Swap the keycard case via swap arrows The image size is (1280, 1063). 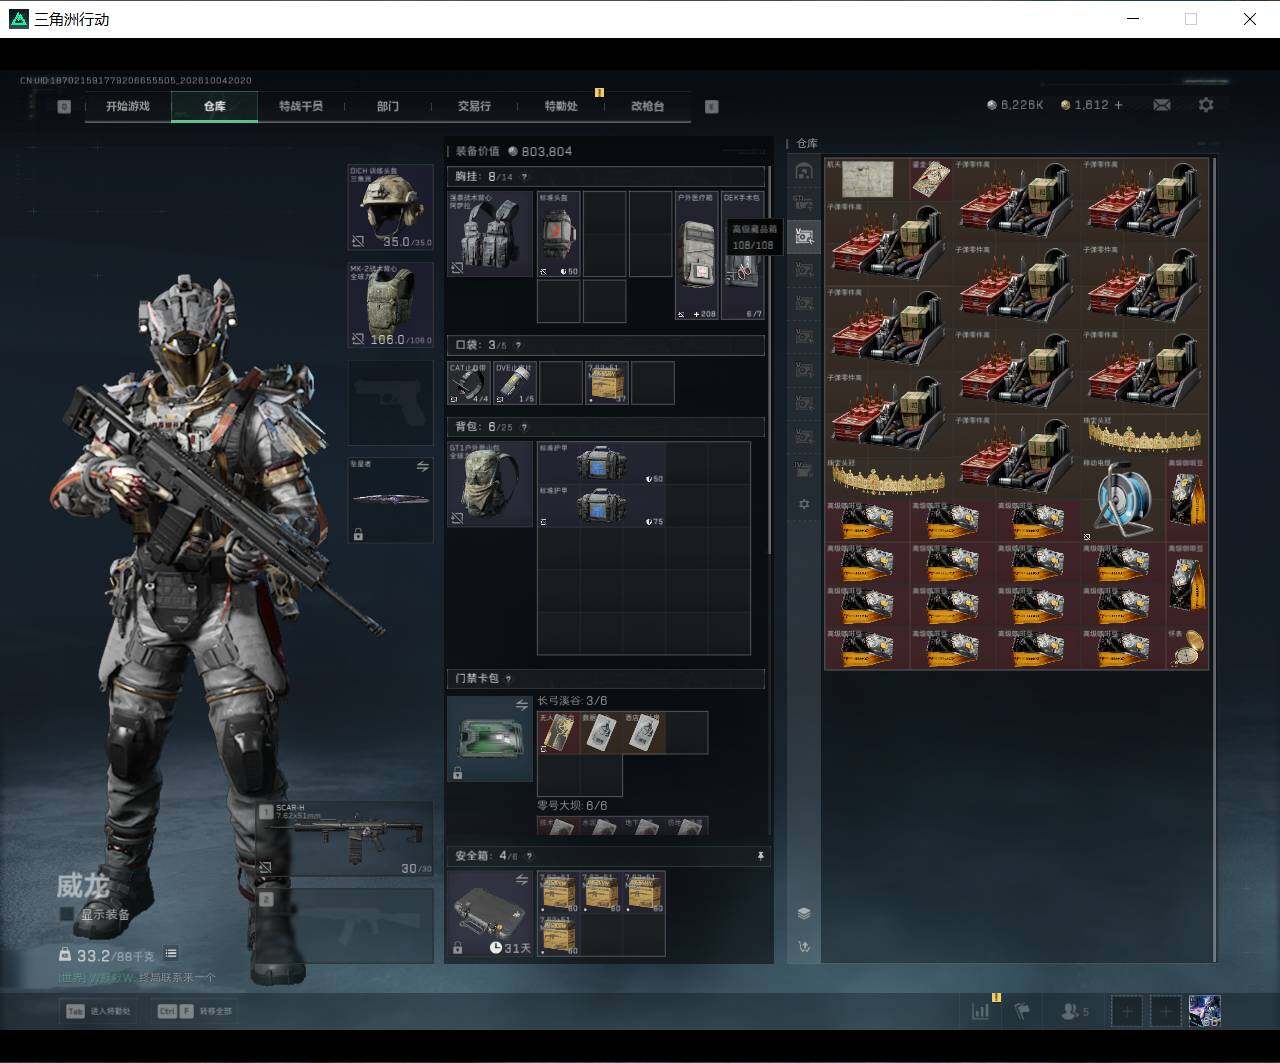(521, 705)
